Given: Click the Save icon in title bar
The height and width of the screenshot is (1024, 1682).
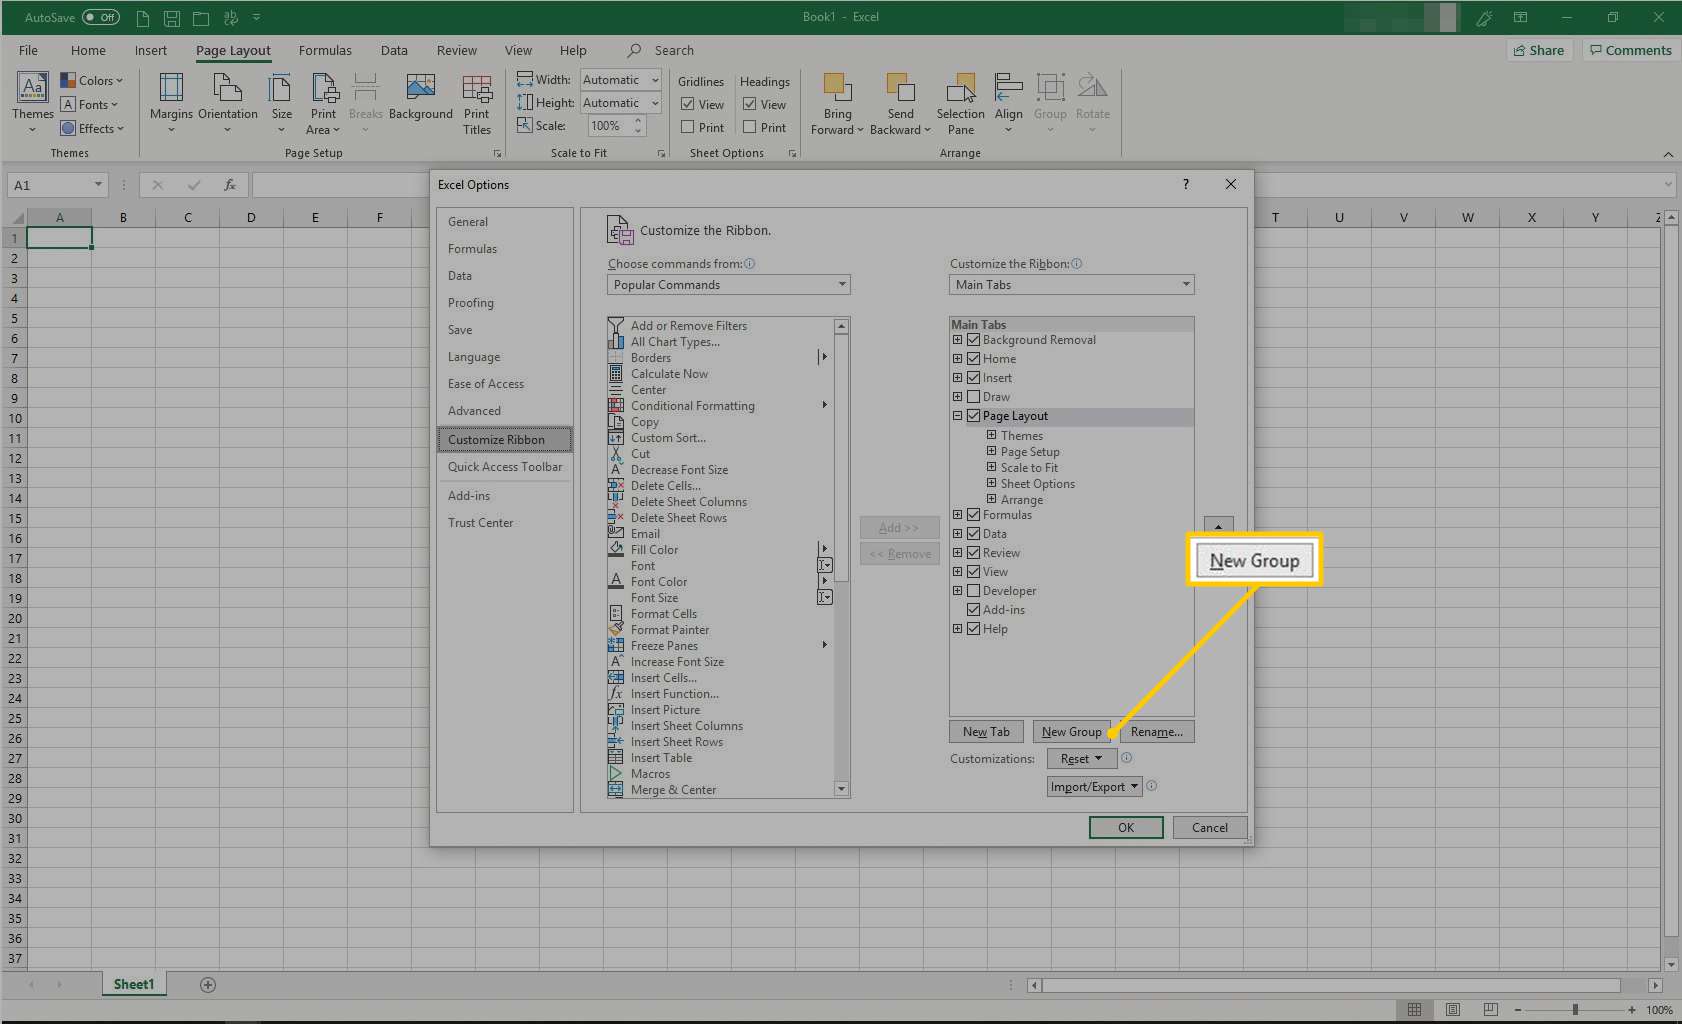Looking at the screenshot, I should 172,18.
